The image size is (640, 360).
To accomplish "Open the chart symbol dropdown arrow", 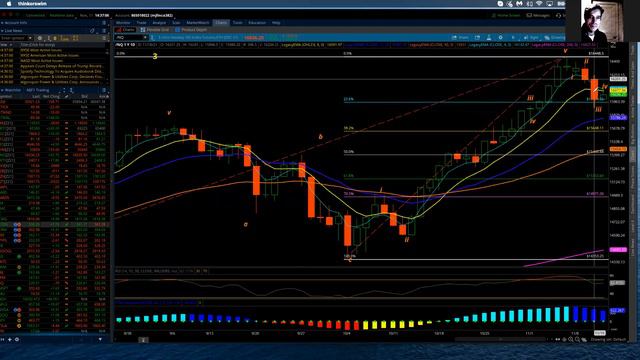I will click(x=145, y=37).
